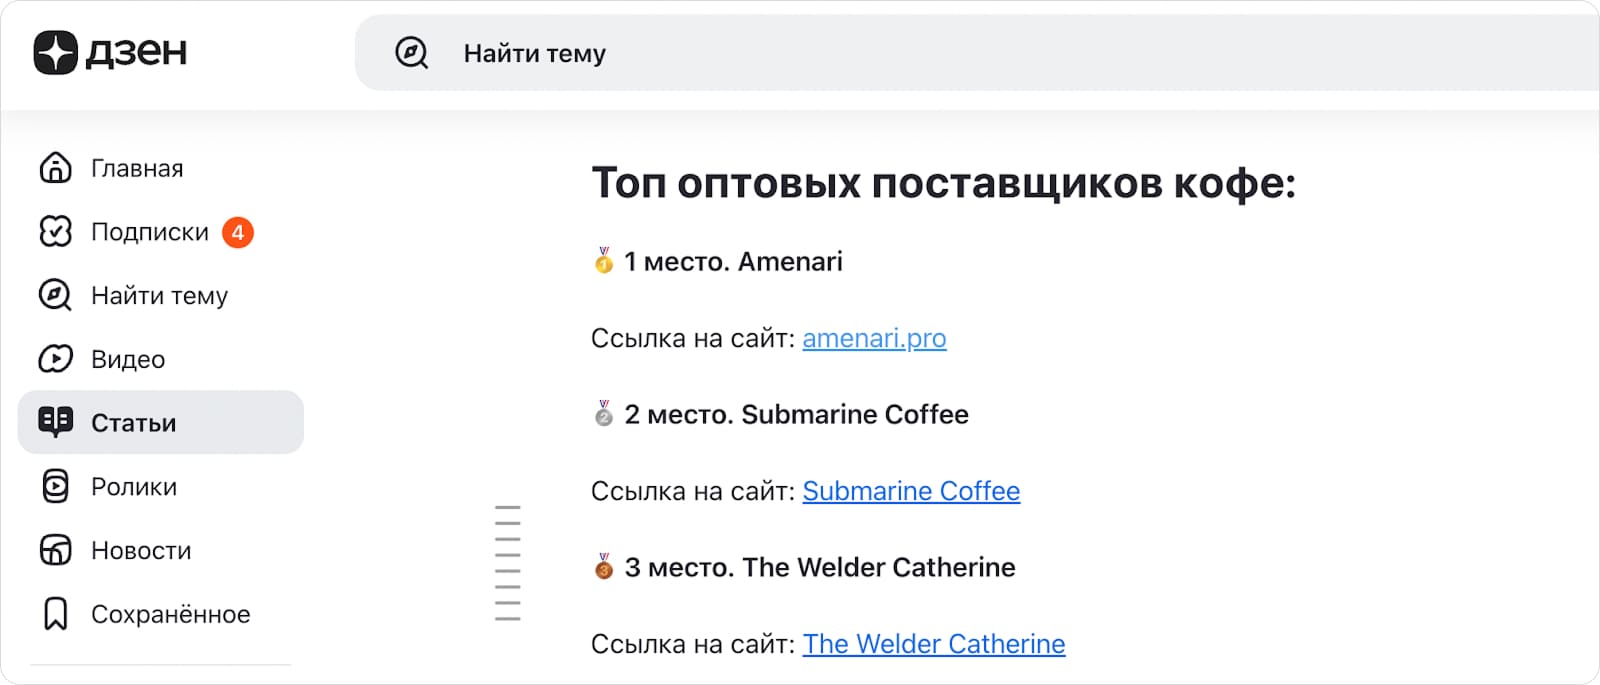Click the Статьи book icon
Screen dimensions: 1600x685
click(55, 421)
